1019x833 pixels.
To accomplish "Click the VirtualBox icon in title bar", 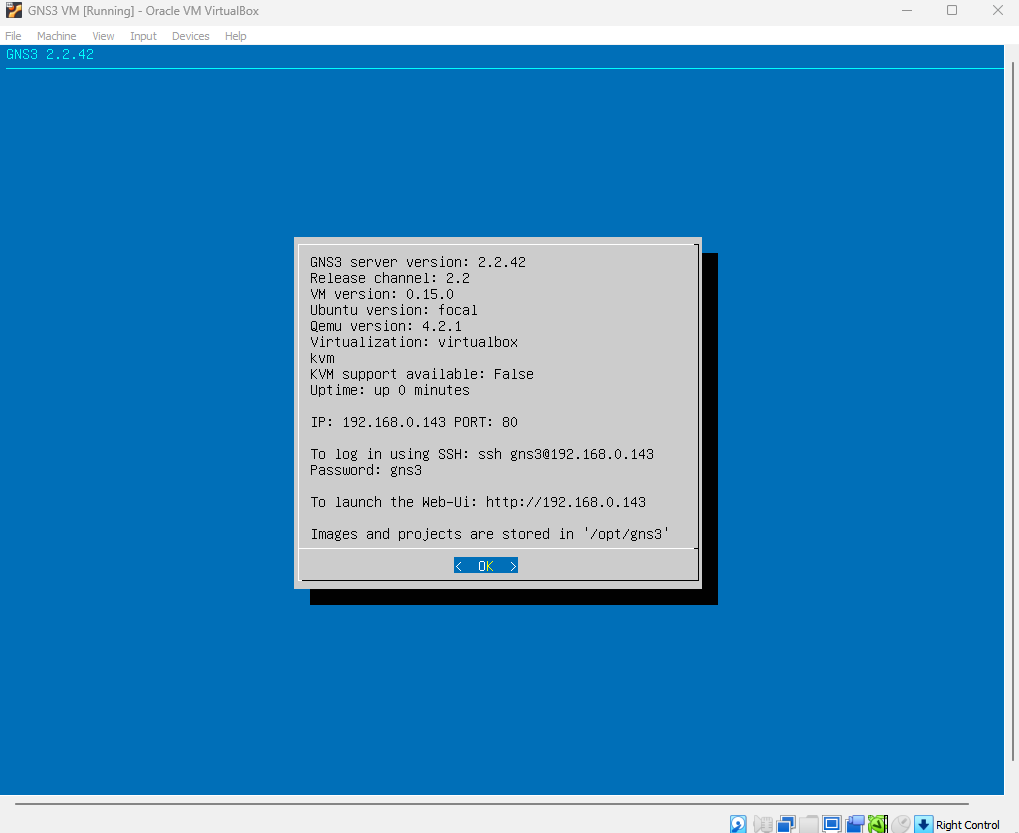I will click(x=13, y=11).
